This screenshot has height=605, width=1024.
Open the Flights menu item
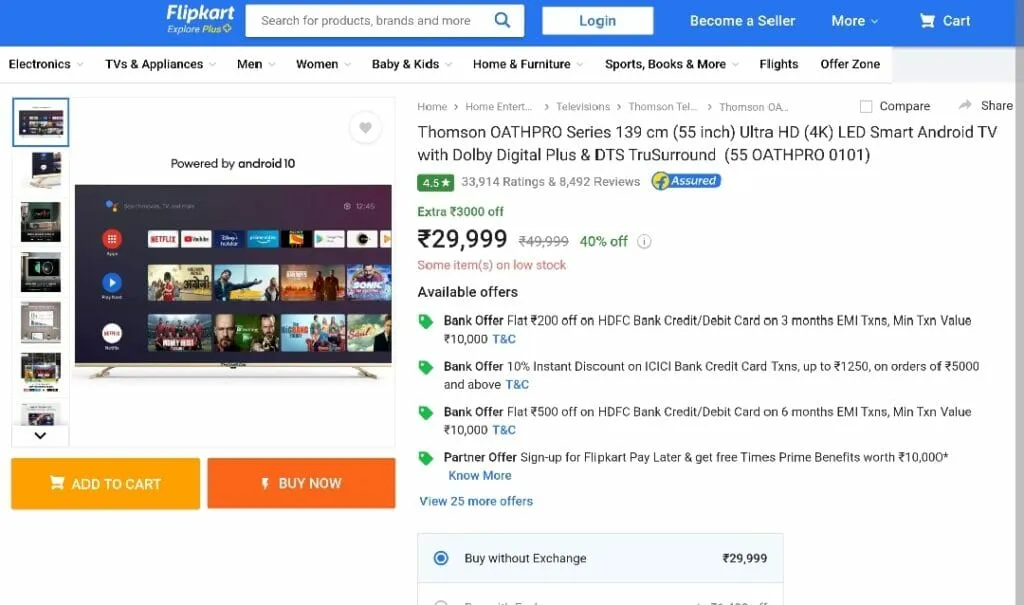(778, 64)
